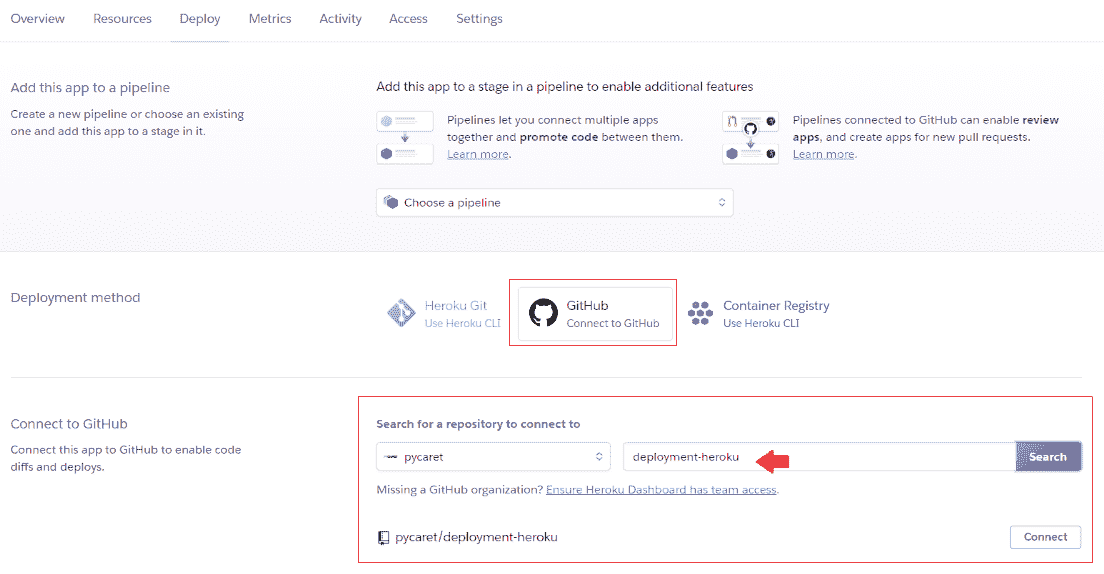Open the Activity tab
Screen dimensions: 1104x574
pos(340,19)
